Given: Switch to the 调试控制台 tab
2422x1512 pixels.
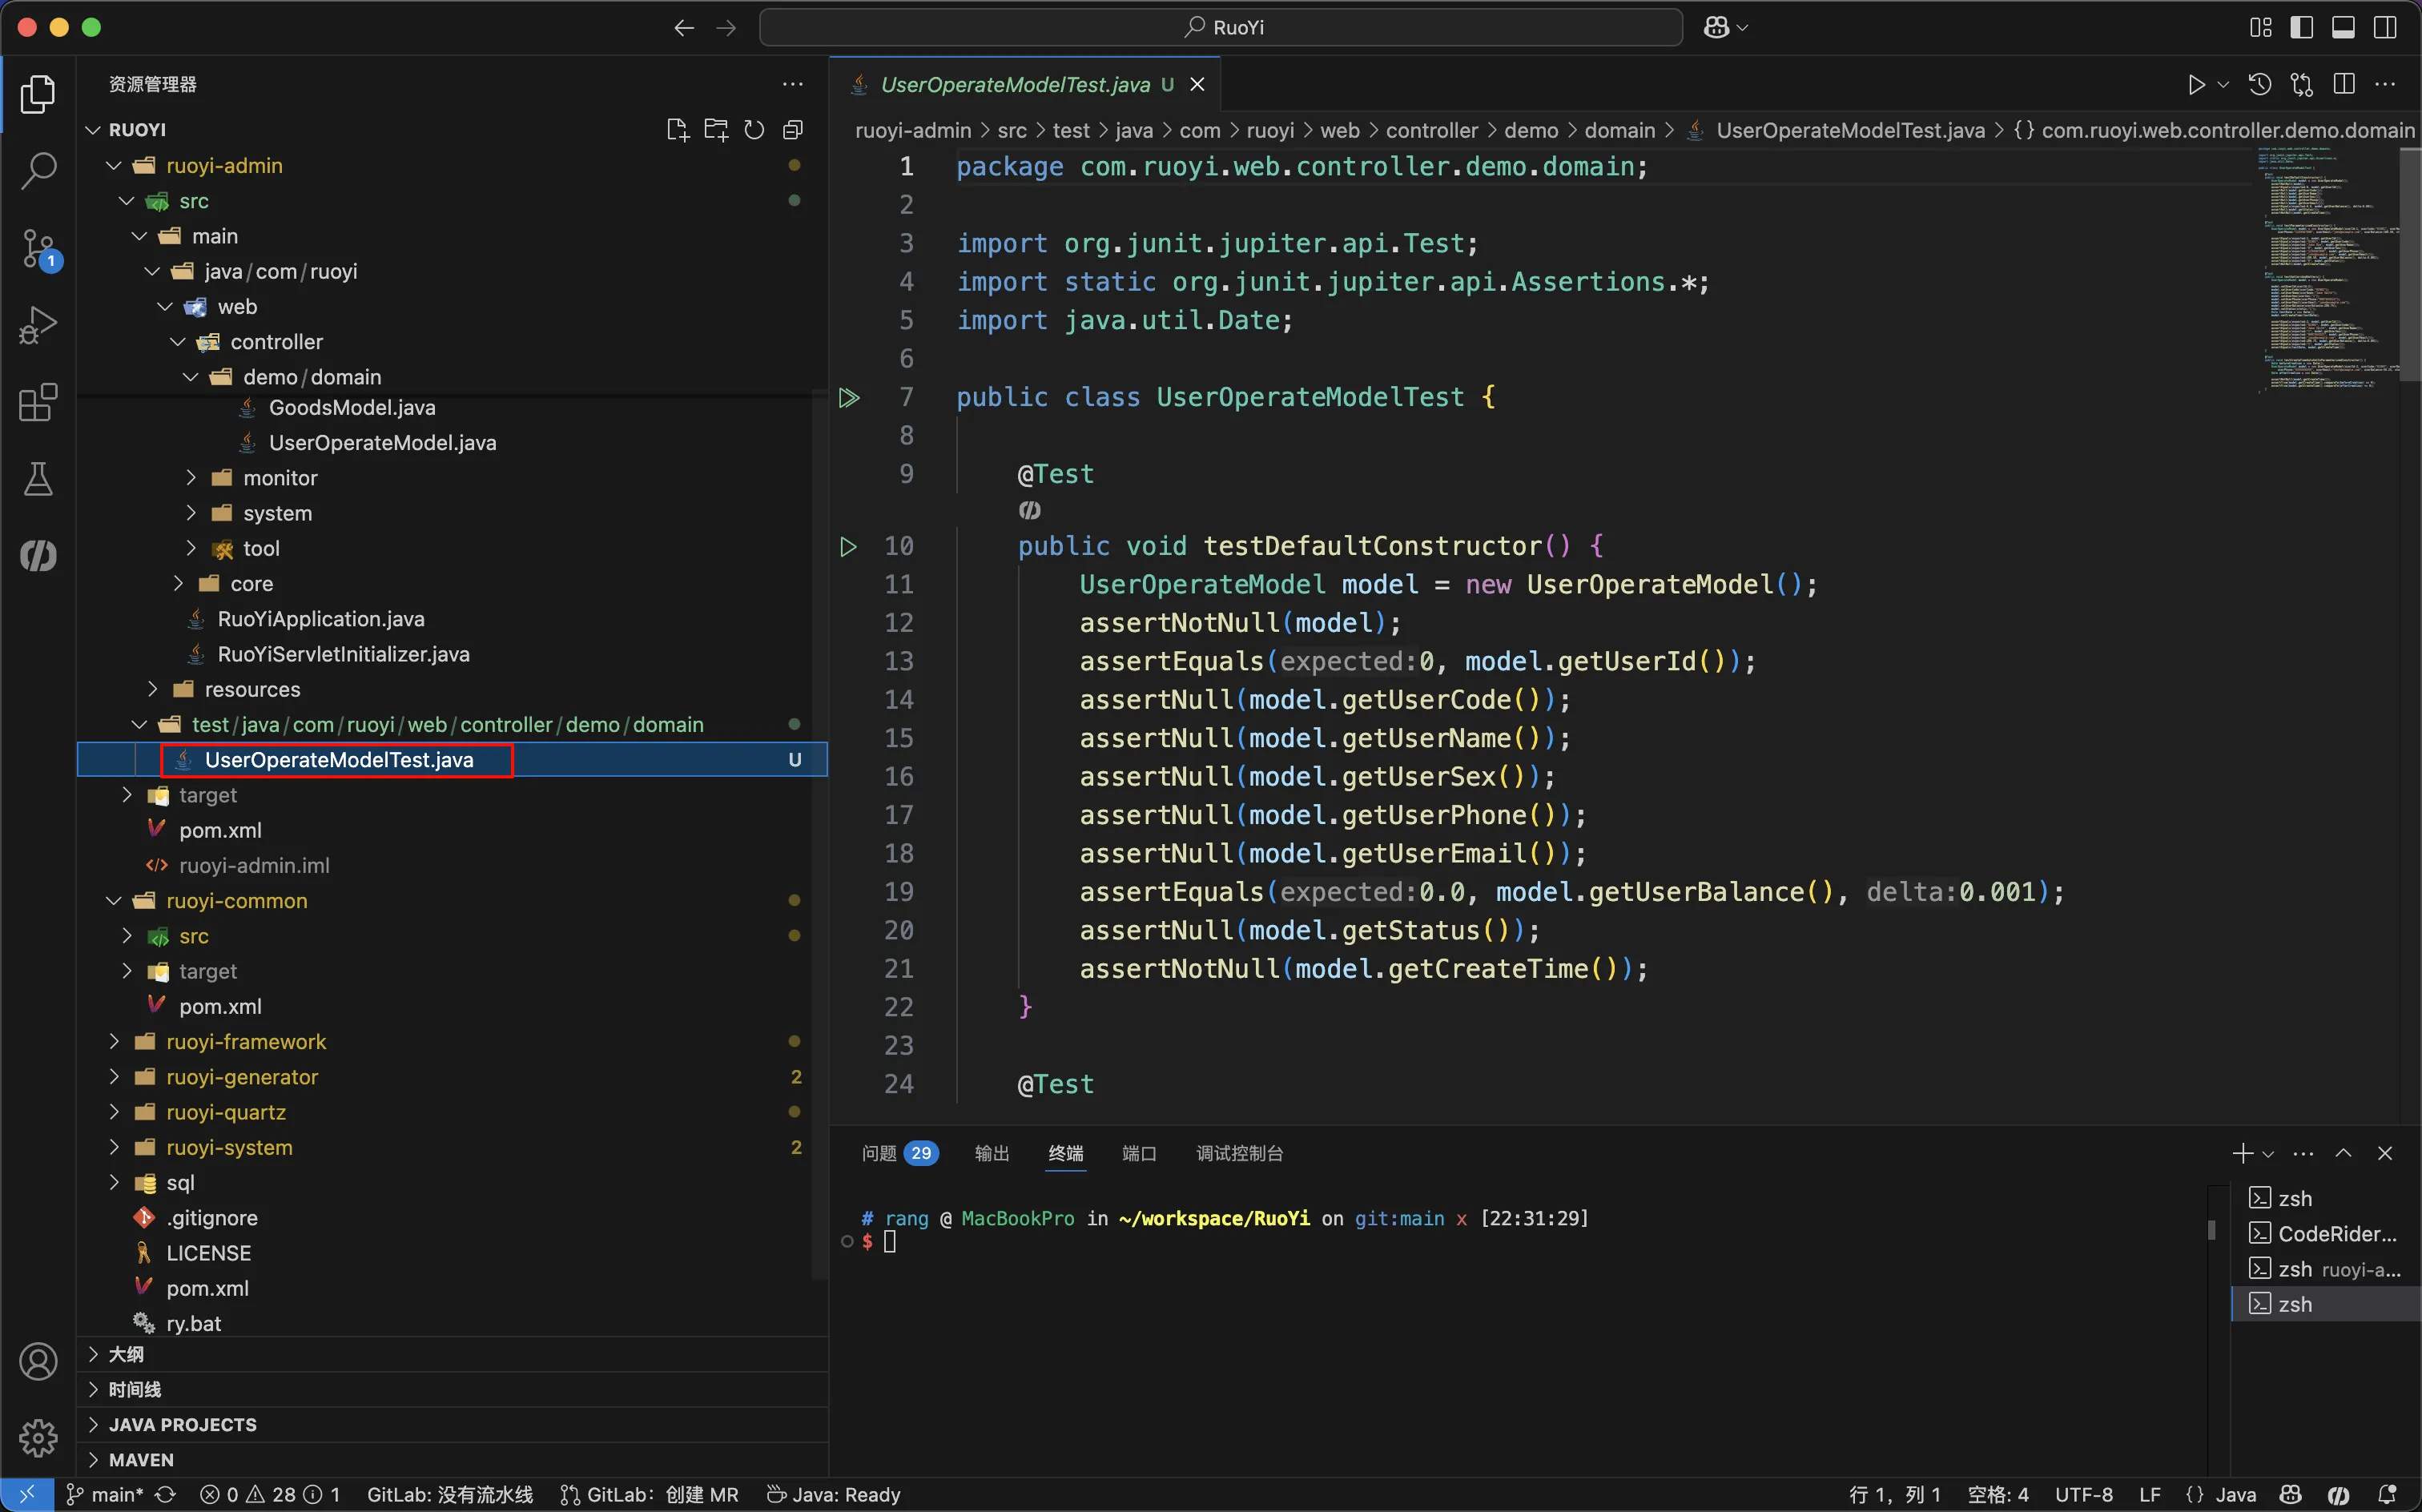Looking at the screenshot, I should (x=1239, y=1153).
